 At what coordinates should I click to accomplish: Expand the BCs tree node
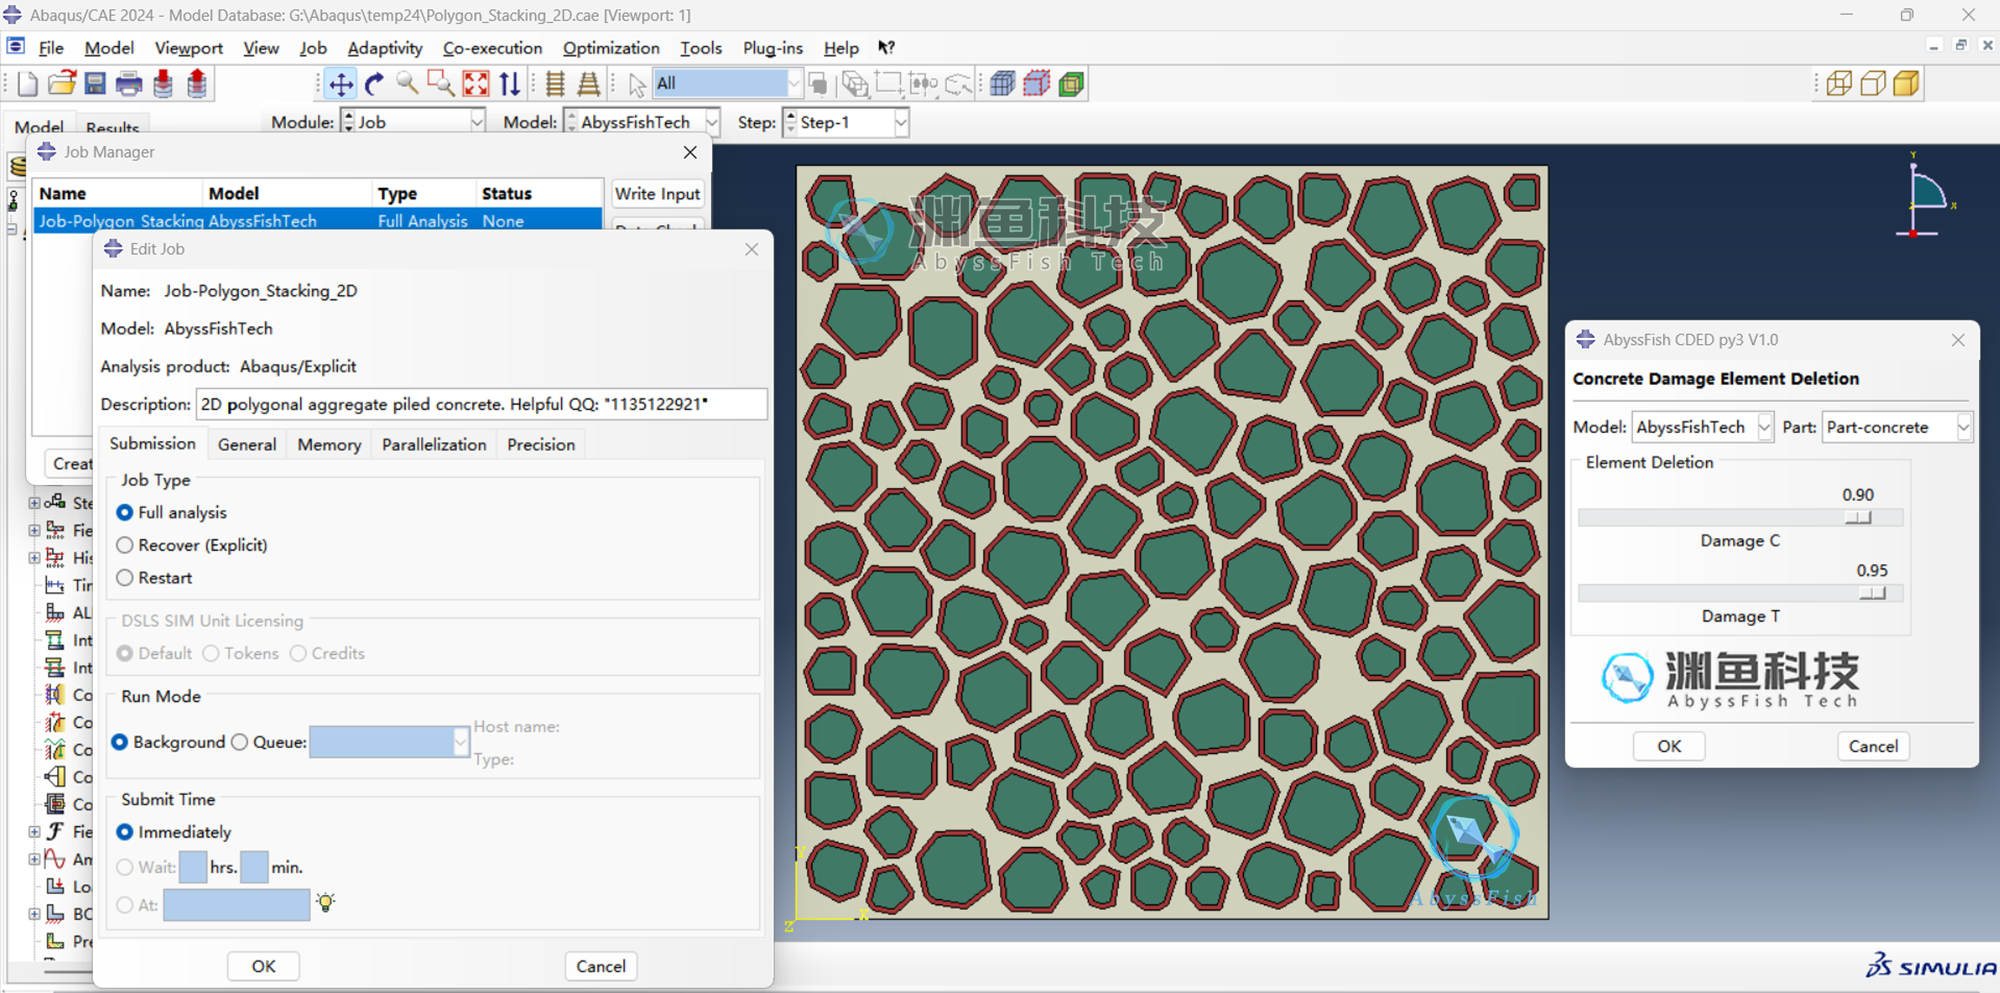(x=34, y=914)
